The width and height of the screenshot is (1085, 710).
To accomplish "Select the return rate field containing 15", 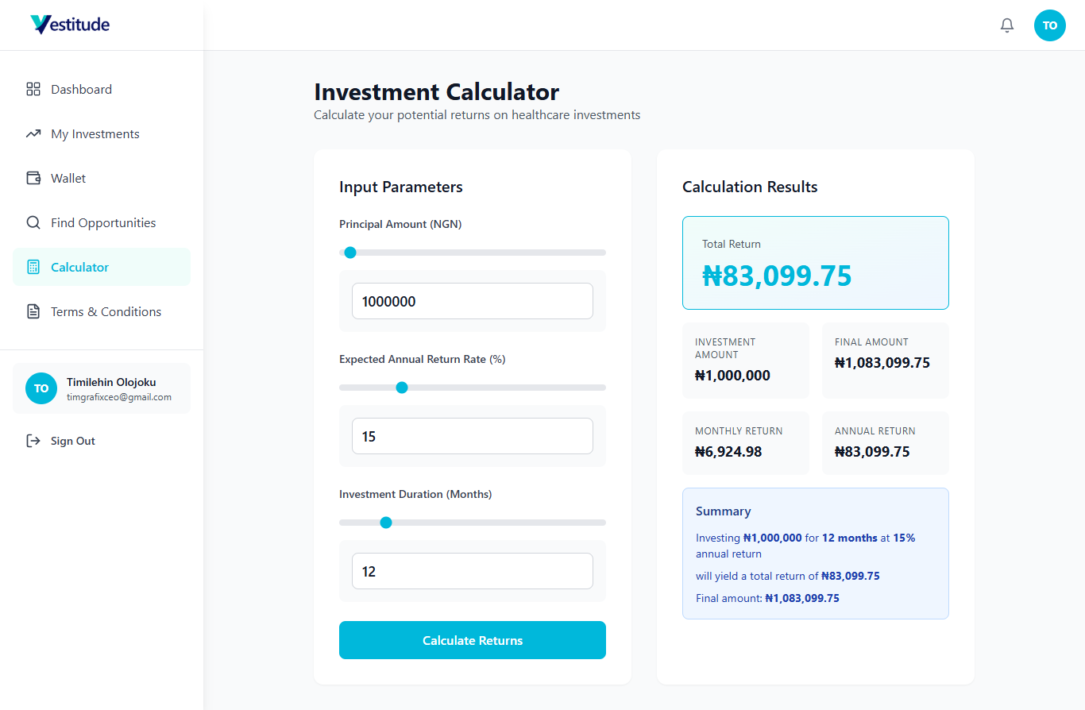I will [472, 436].
